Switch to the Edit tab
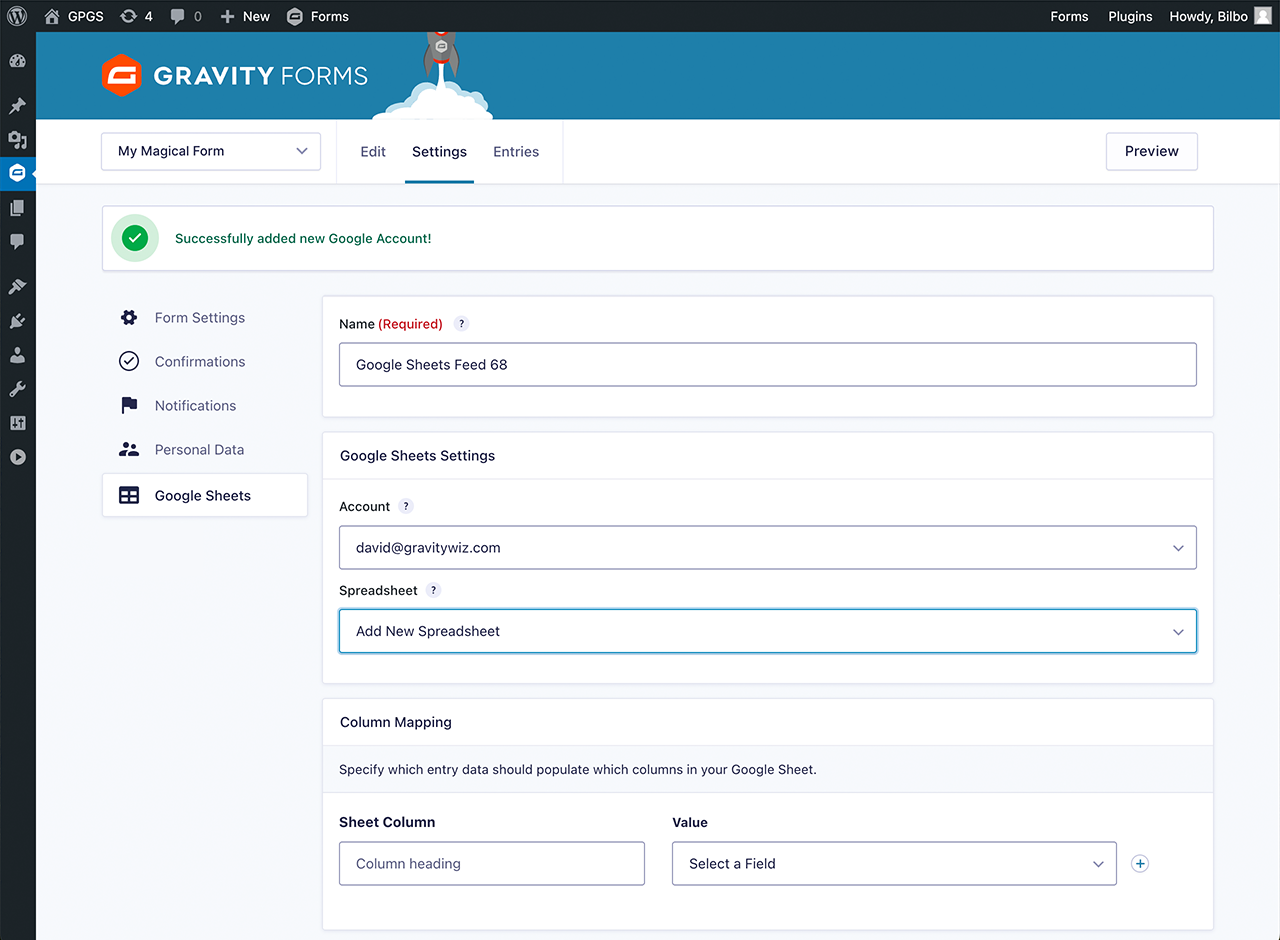Screen dimensions: 1280x940 tap(373, 152)
